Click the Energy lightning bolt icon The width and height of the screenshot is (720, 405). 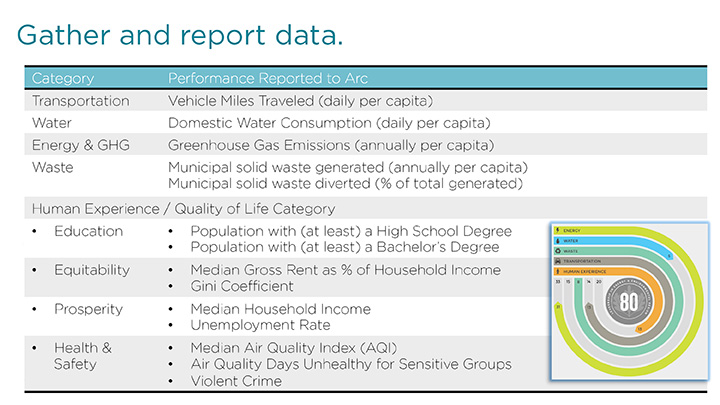tap(558, 230)
